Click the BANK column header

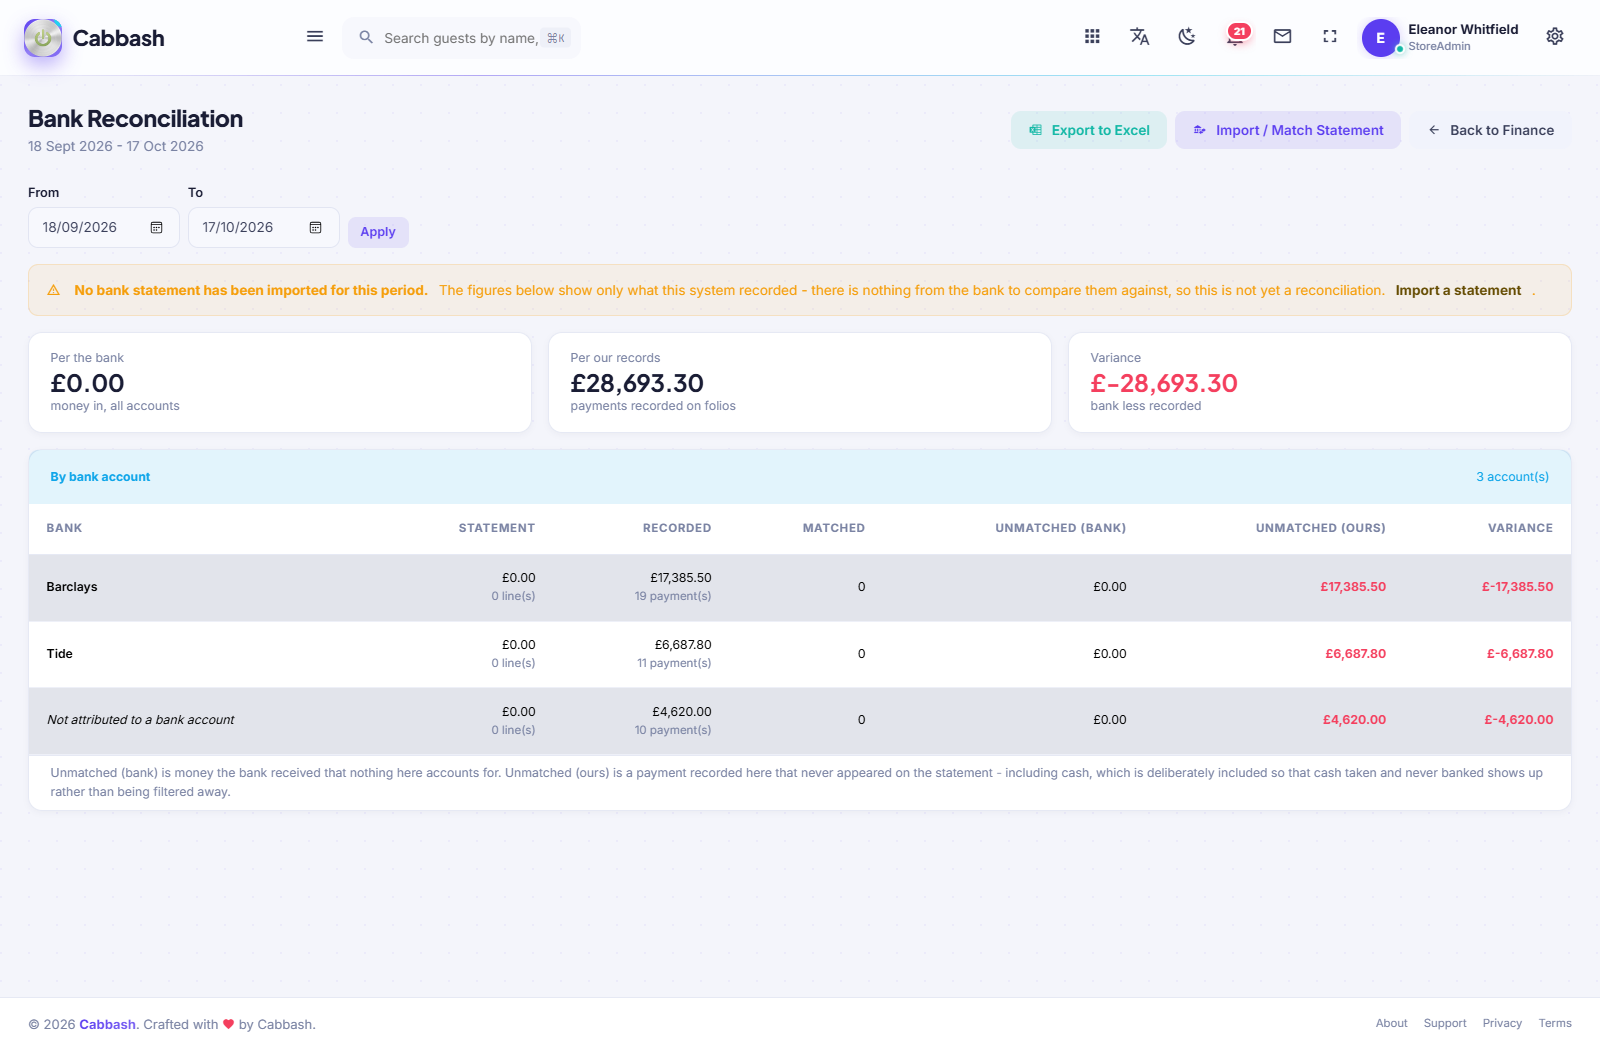[x=64, y=528]
